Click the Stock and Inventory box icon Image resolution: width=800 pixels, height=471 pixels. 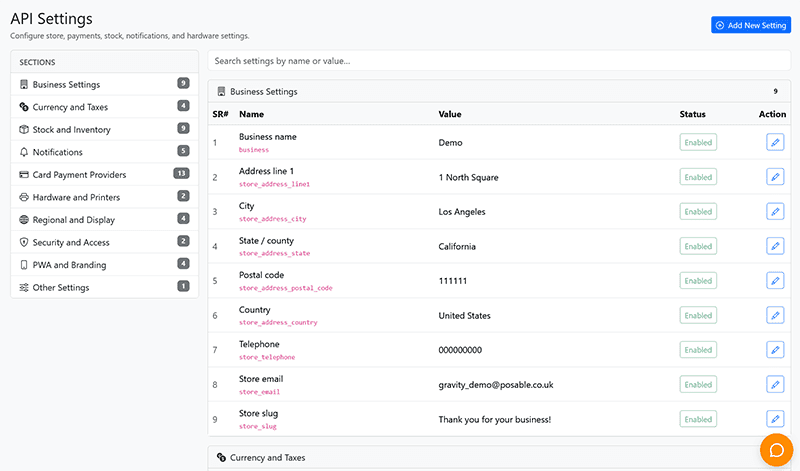[x=24, y=130]
